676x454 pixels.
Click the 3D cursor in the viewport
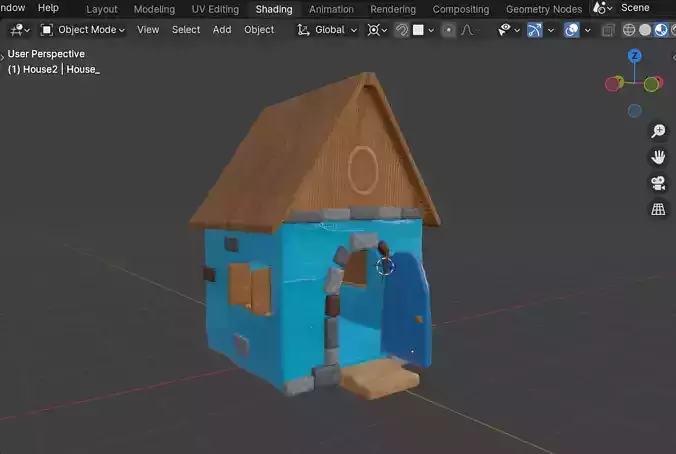click(x=385, y=266)
